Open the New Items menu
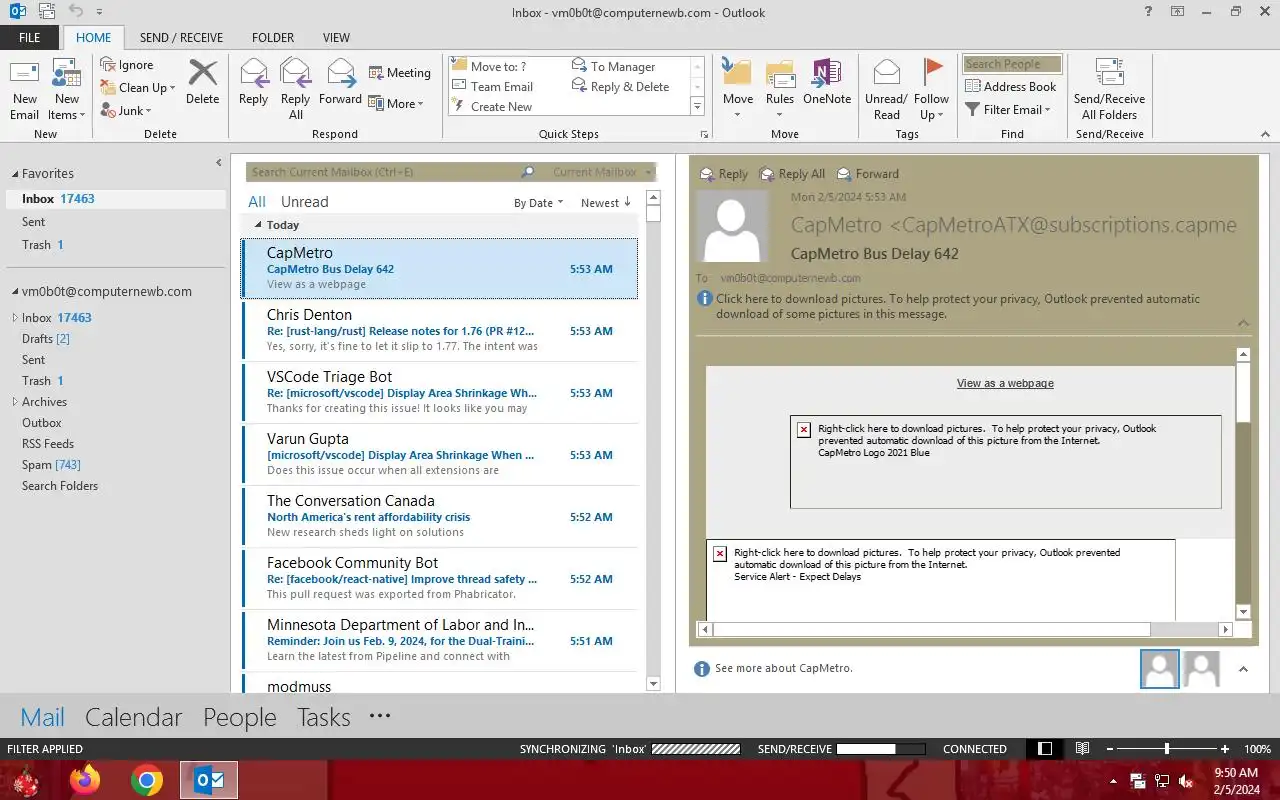 (x=66, y=89)
